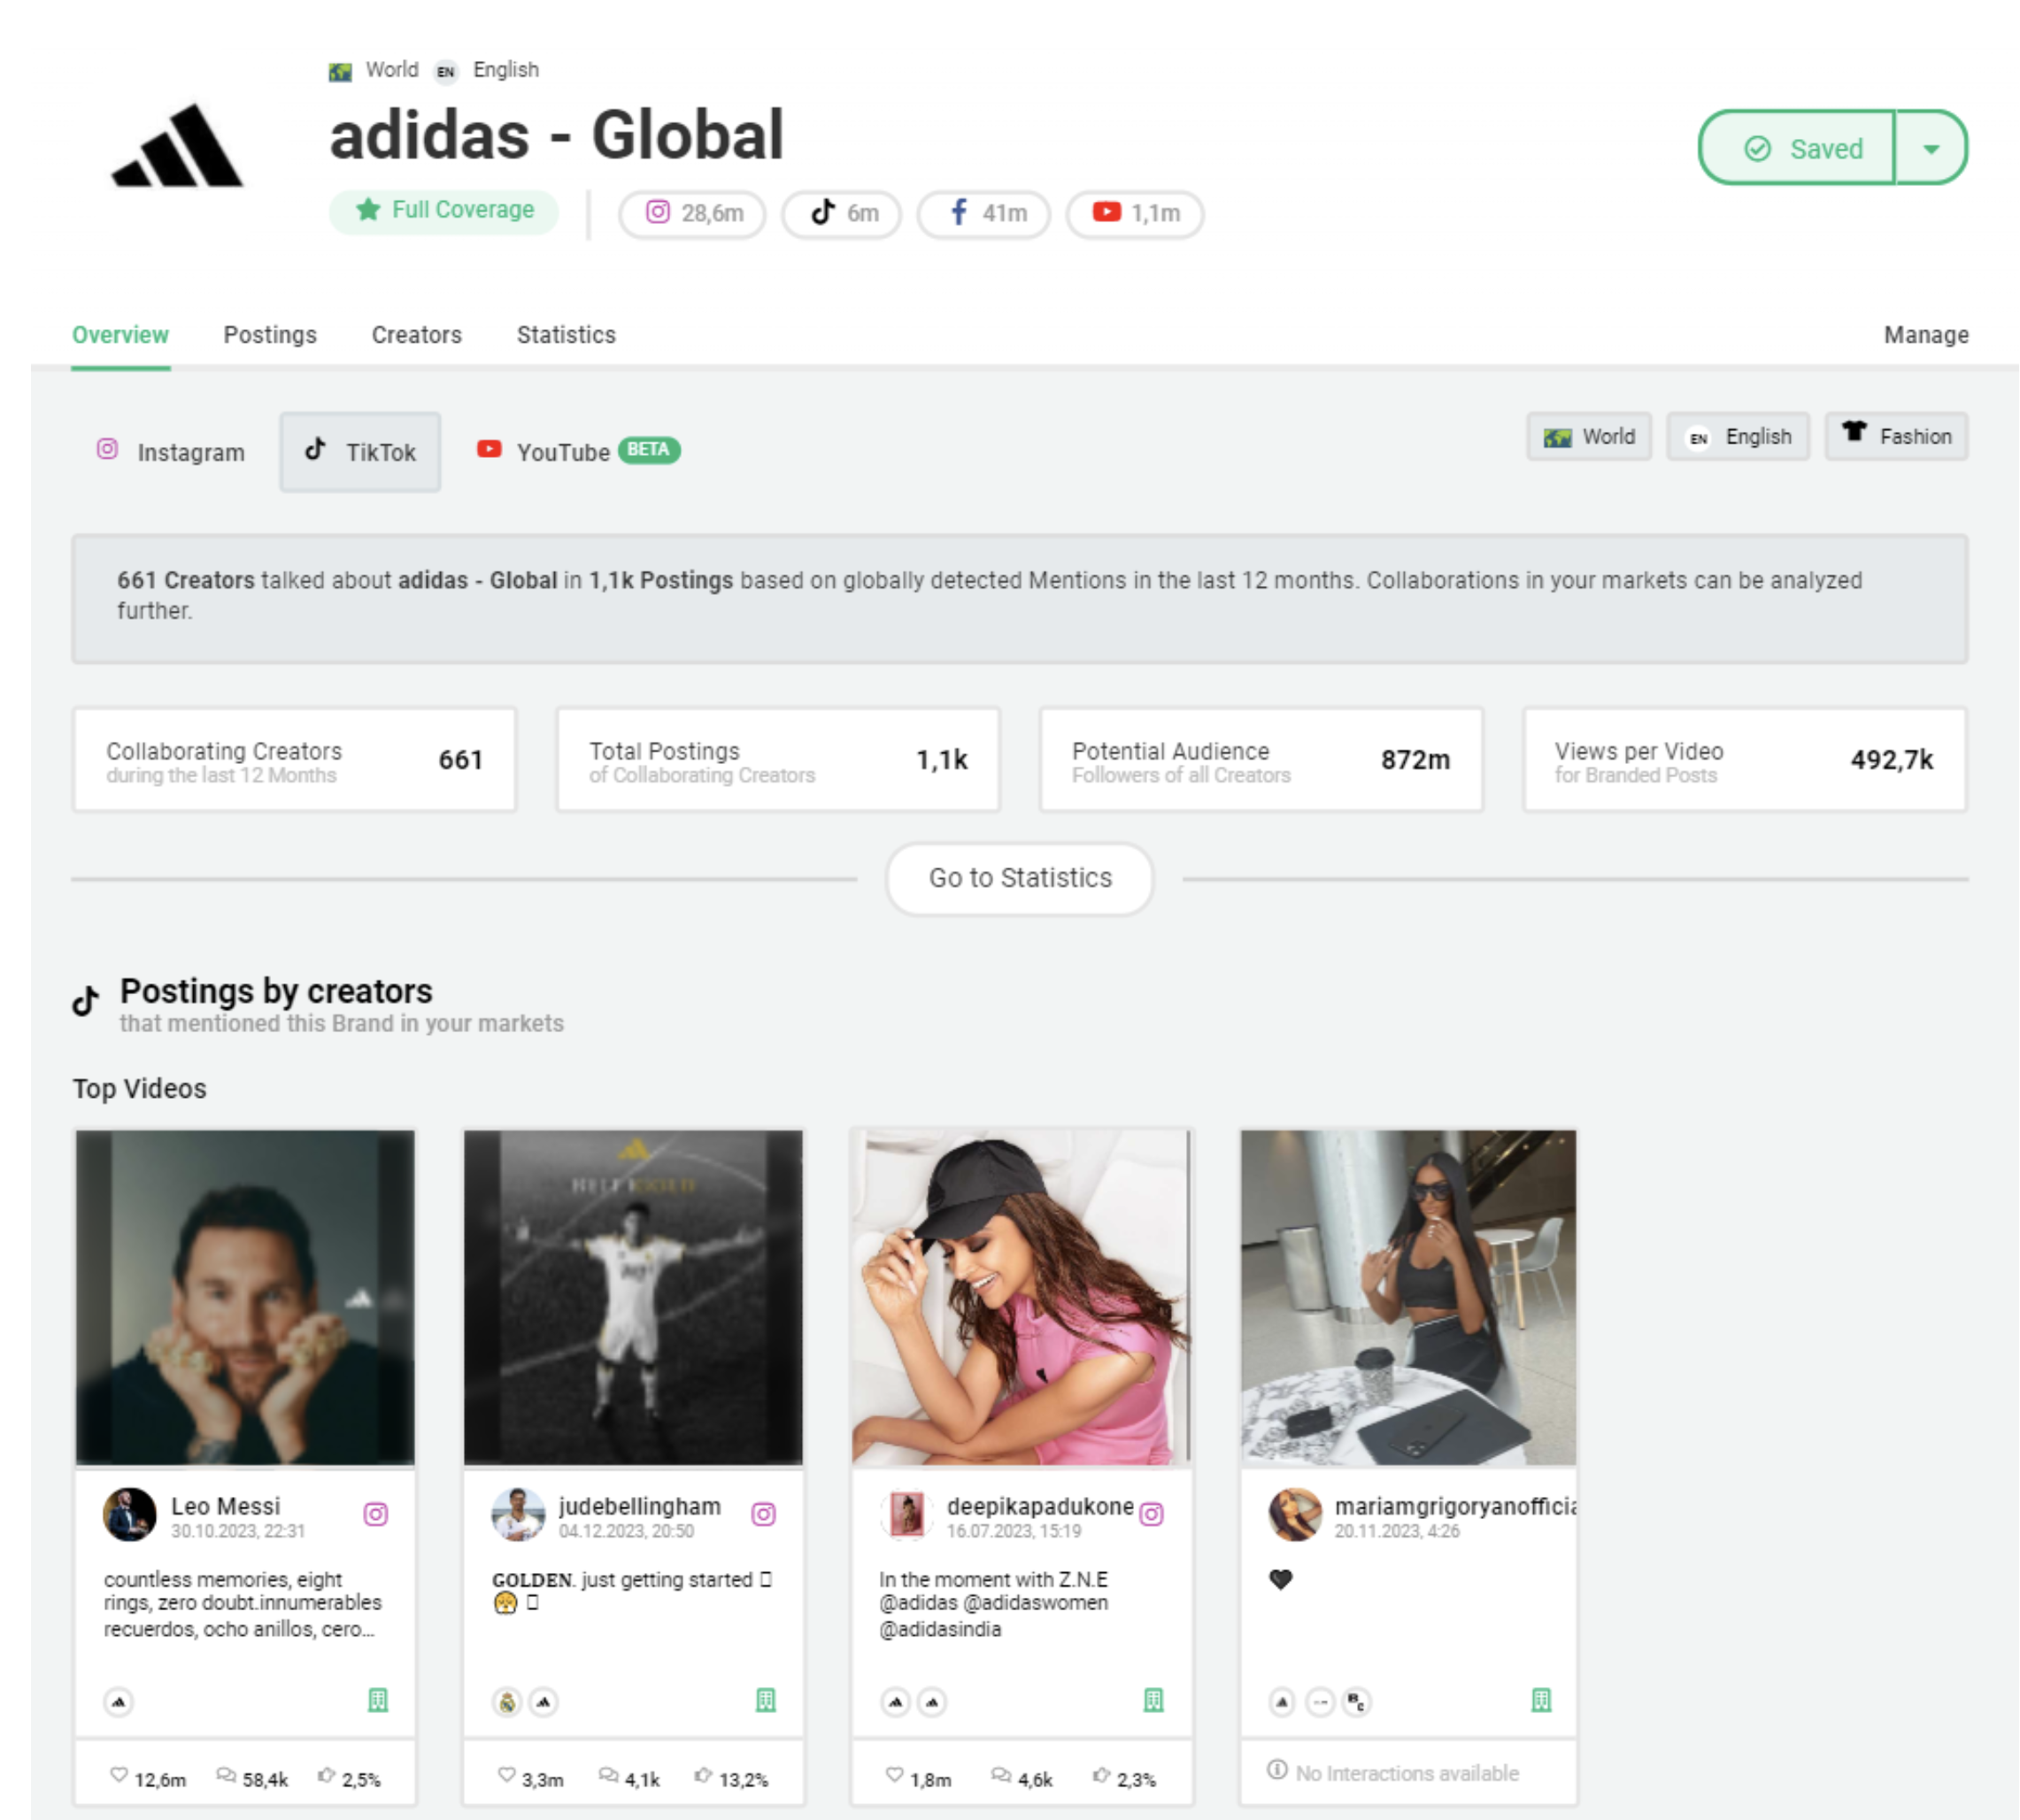Open the Manage link
This screenshot has width=2020, height=1820.
1926,334
